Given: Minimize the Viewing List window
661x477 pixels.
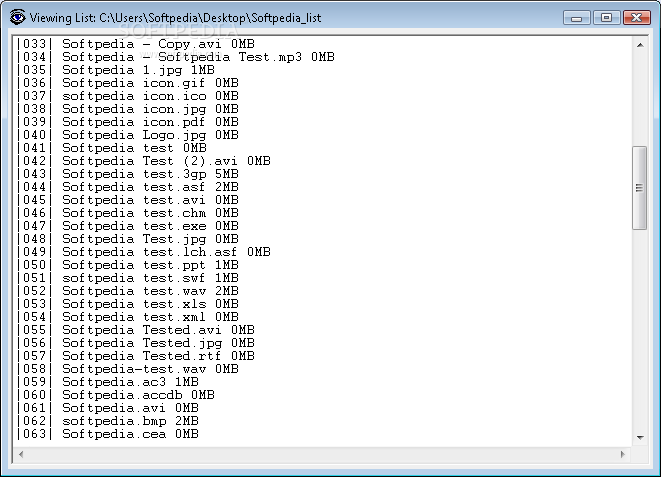Looking at the screenshot, I should [x=577, y=18].
